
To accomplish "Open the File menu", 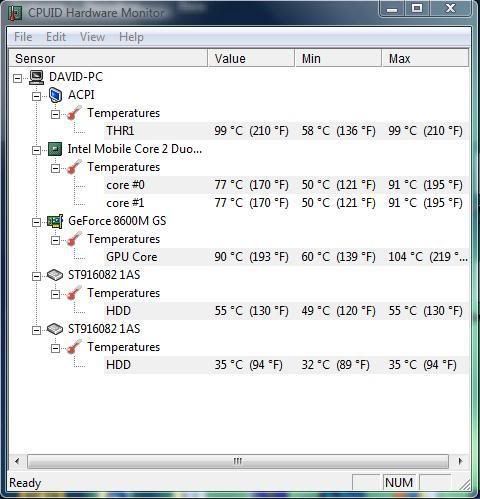I will click(x=23, y=37).
